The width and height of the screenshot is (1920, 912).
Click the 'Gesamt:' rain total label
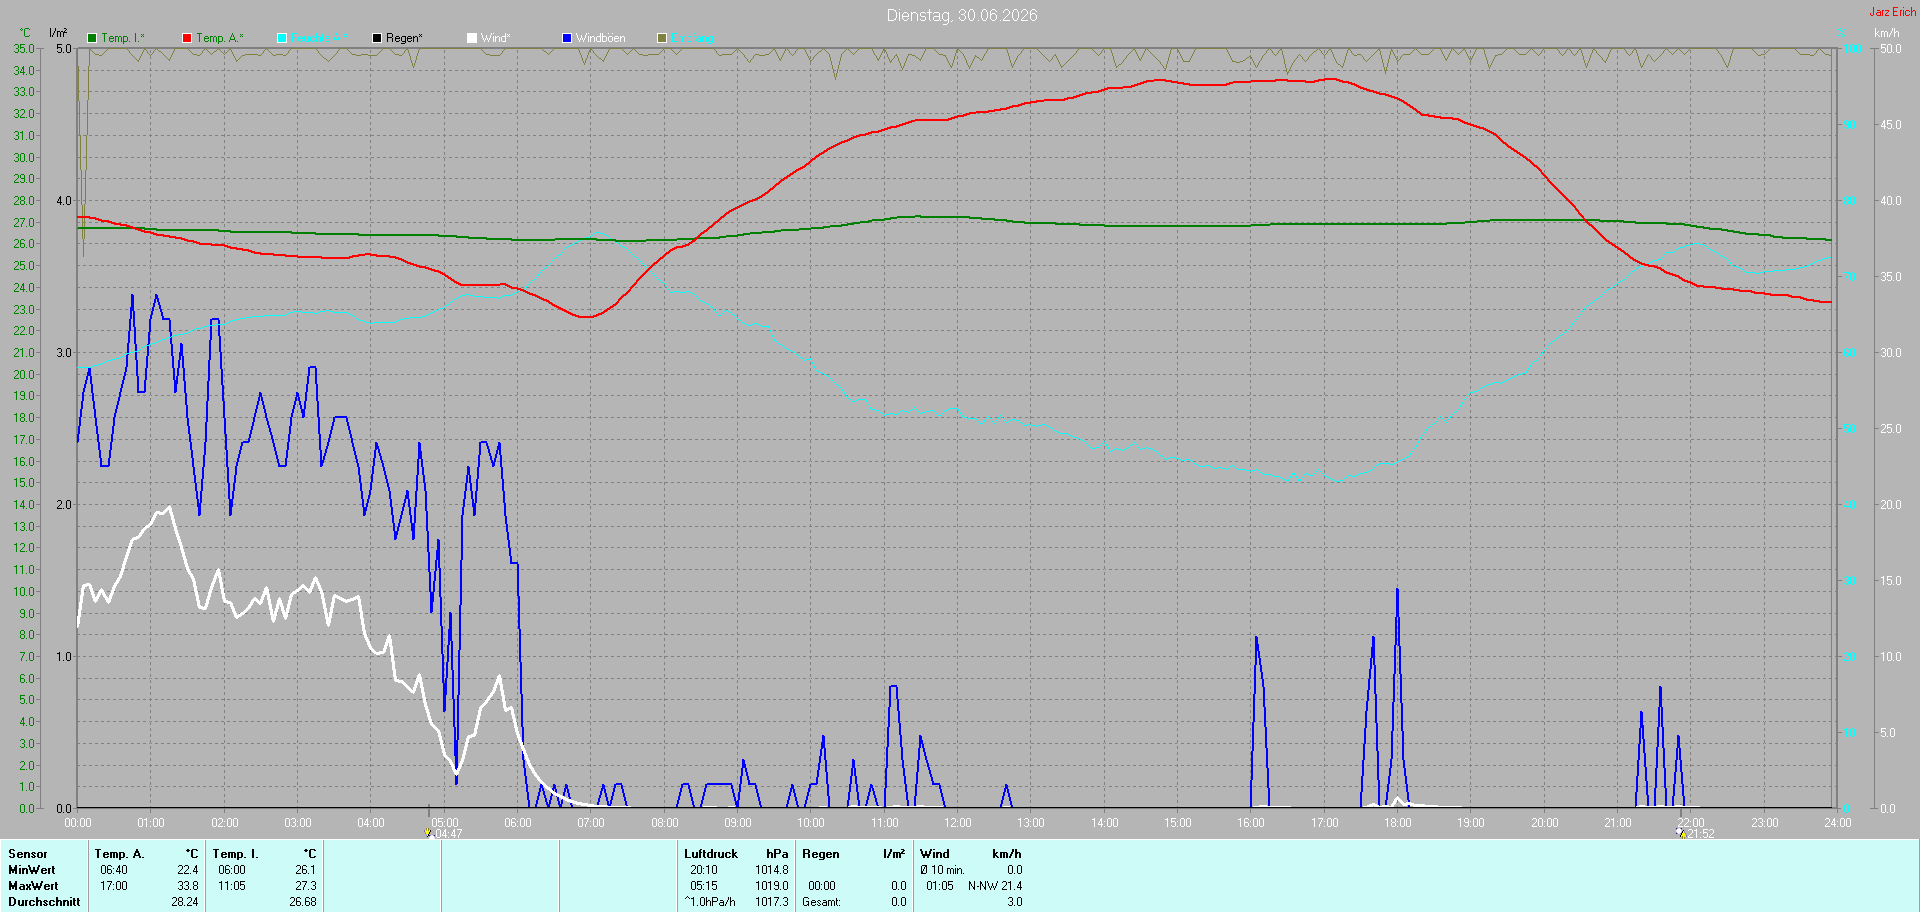[x=822, y=902]
